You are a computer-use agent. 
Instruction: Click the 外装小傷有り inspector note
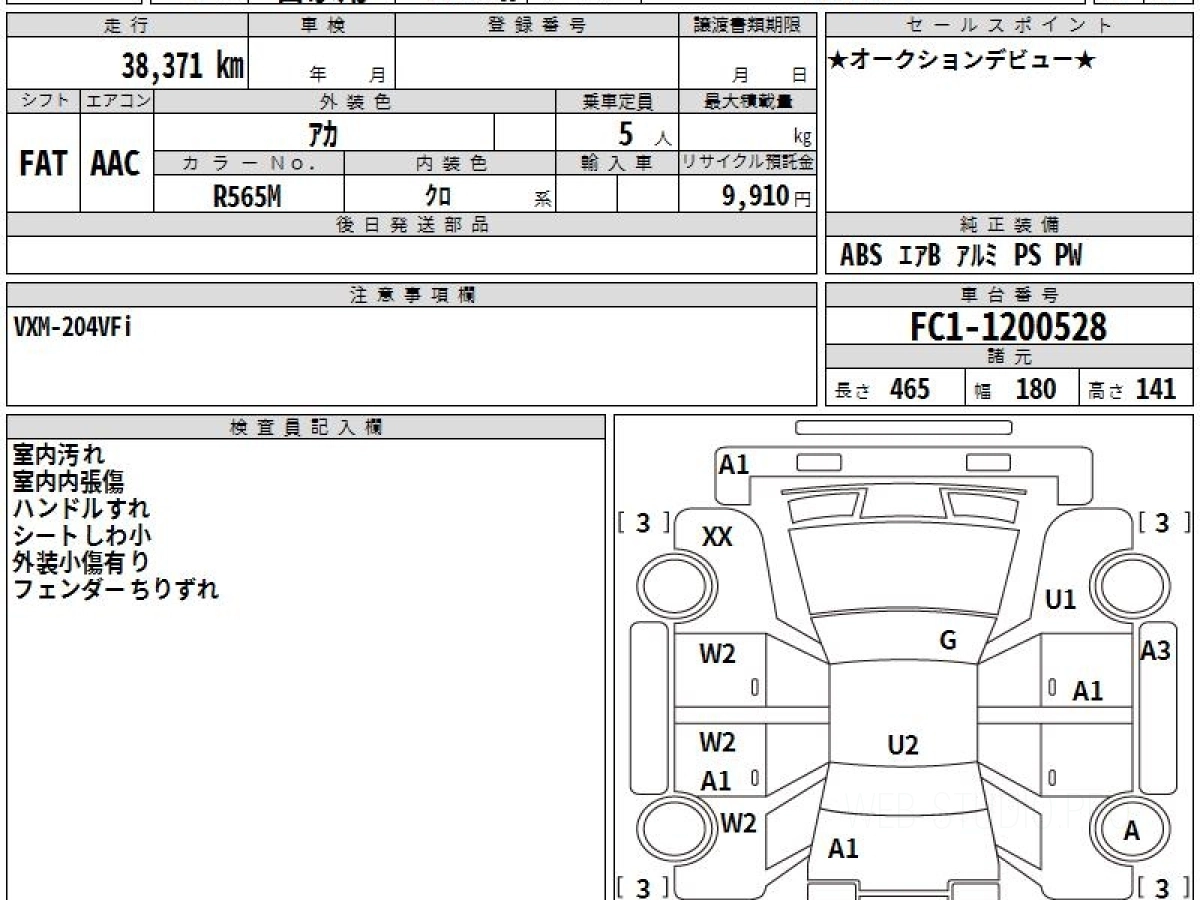tap(82, 562)
